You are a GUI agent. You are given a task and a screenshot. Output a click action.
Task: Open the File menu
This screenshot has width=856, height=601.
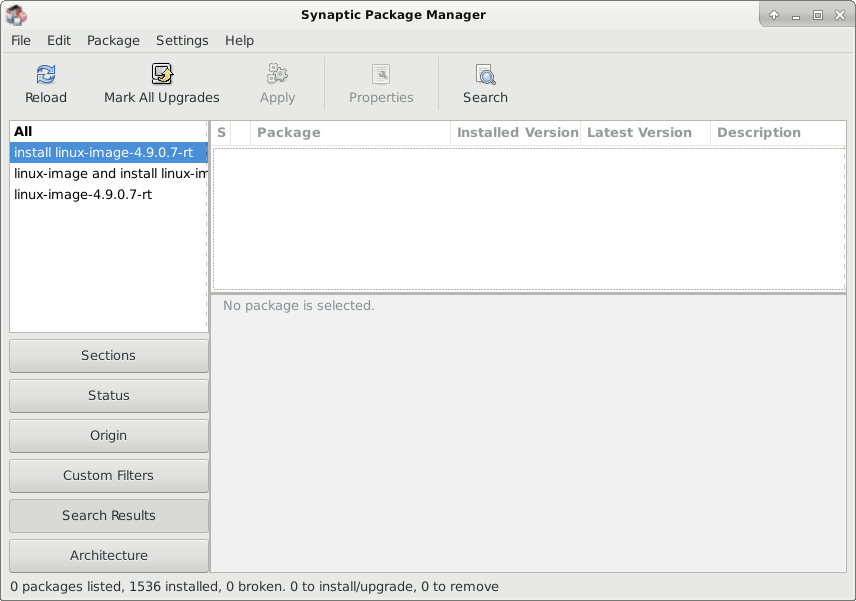pos(21,40)
